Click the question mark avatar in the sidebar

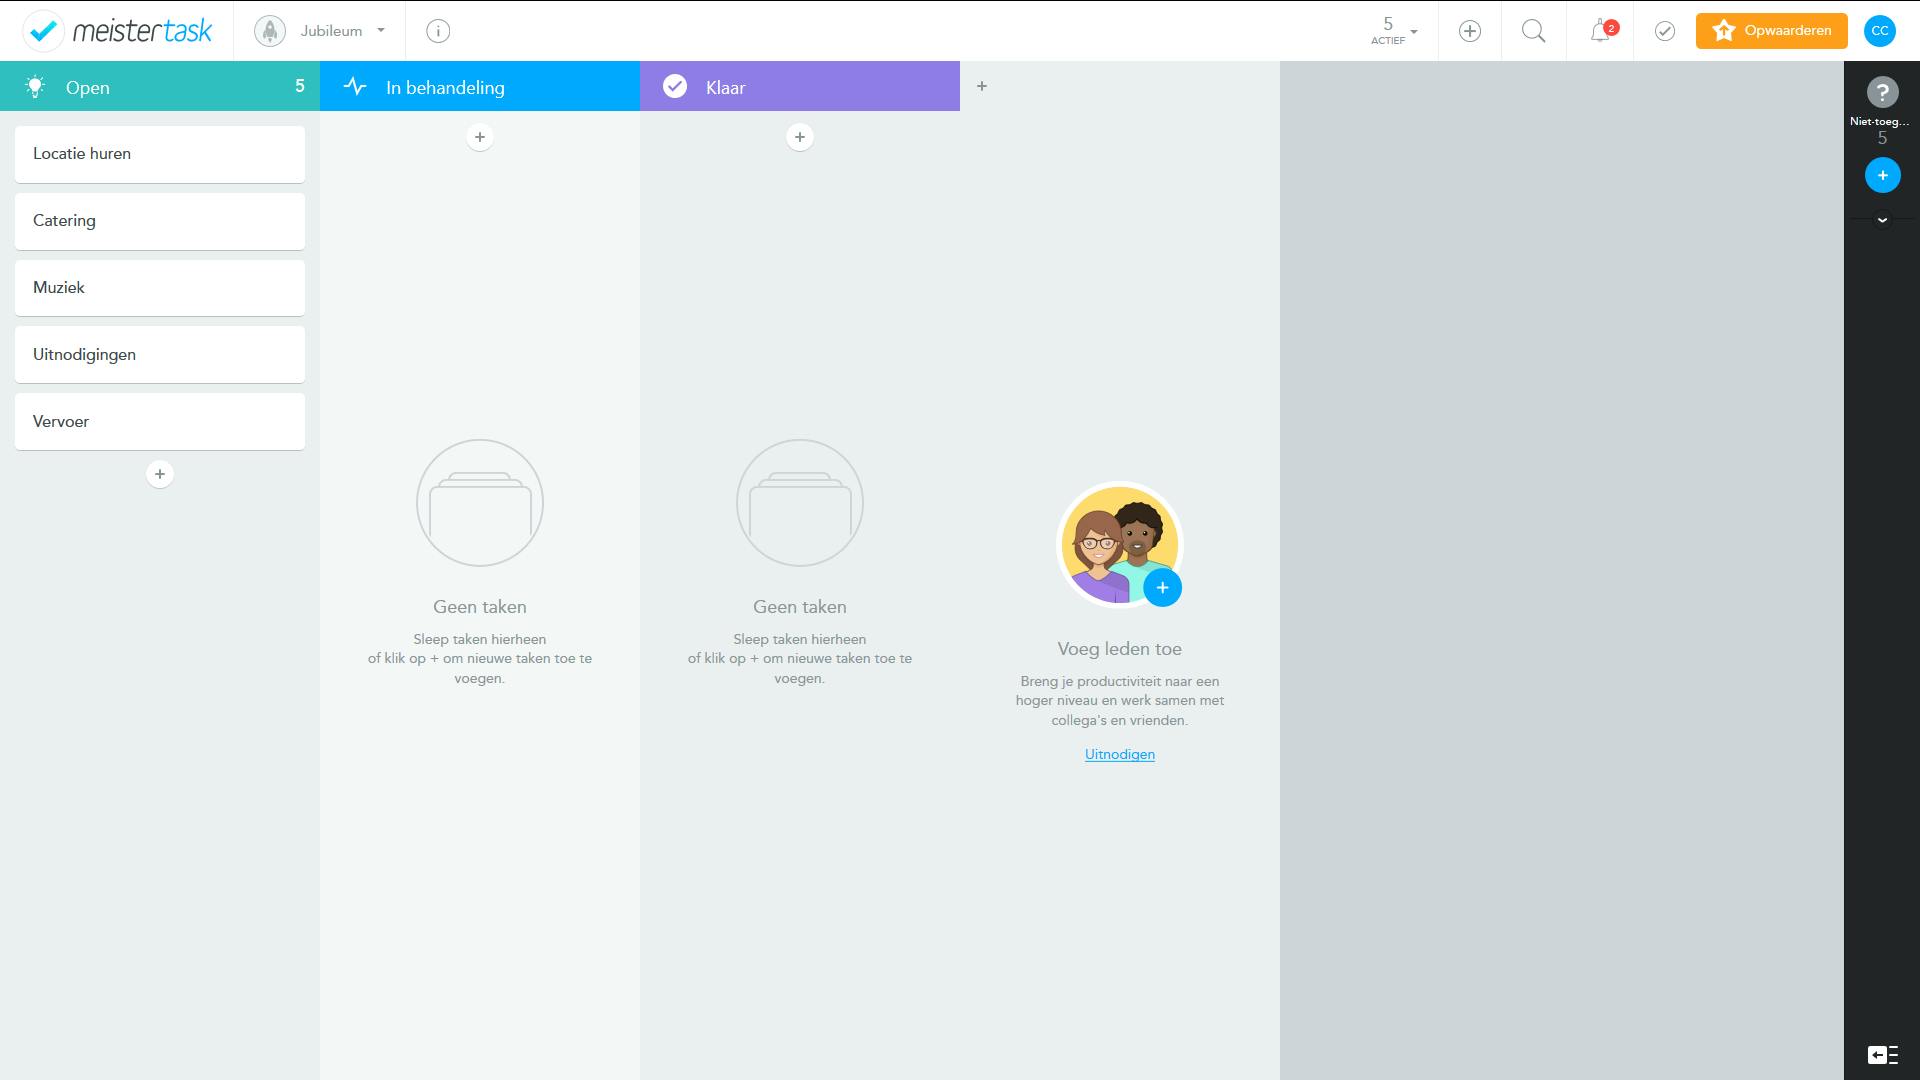(1882, 93)
